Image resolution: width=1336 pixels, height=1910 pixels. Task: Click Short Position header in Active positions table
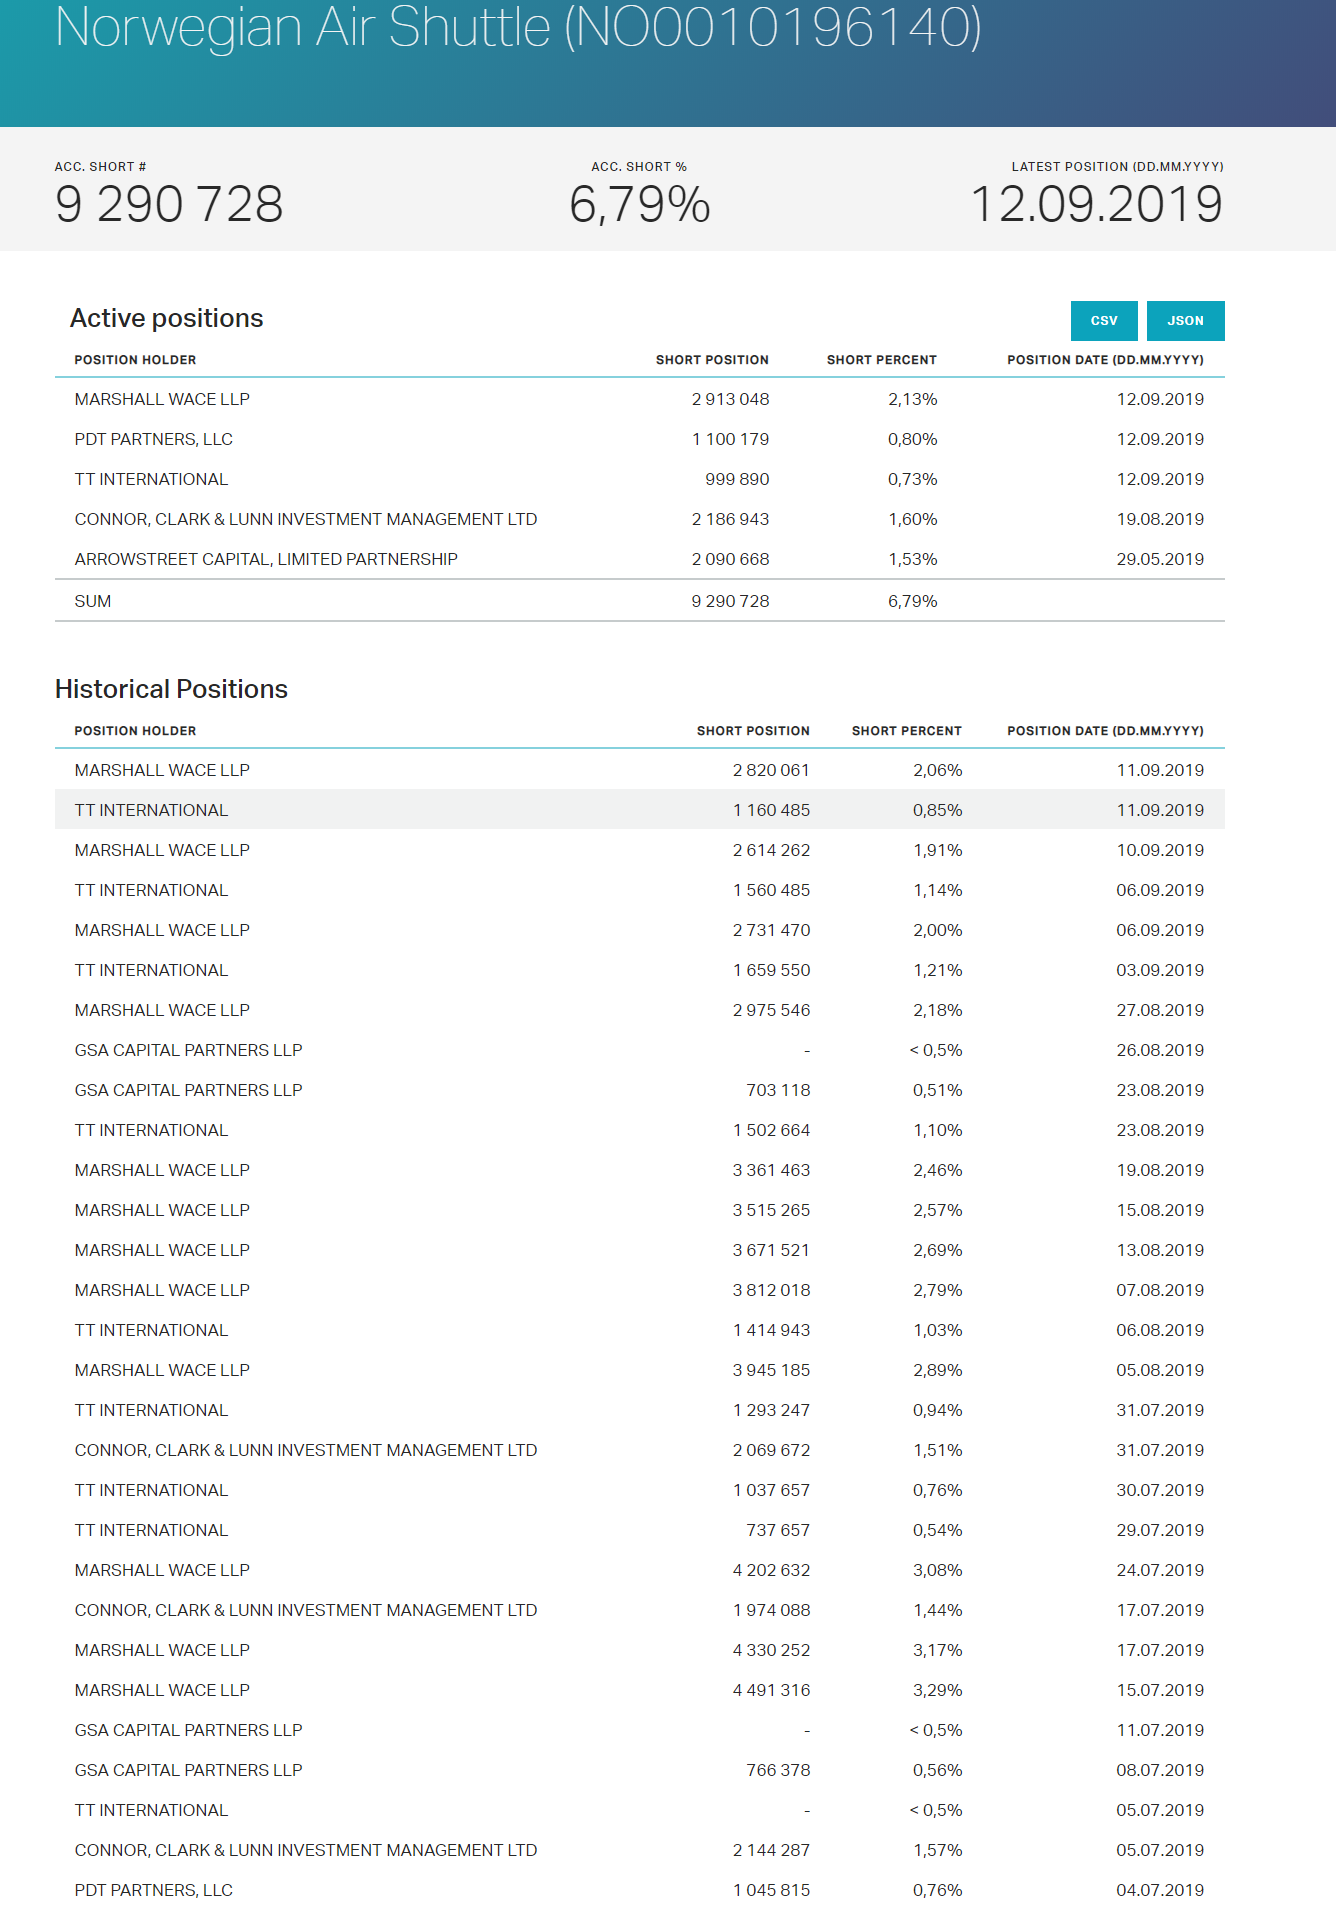click(x=712, y=360)
